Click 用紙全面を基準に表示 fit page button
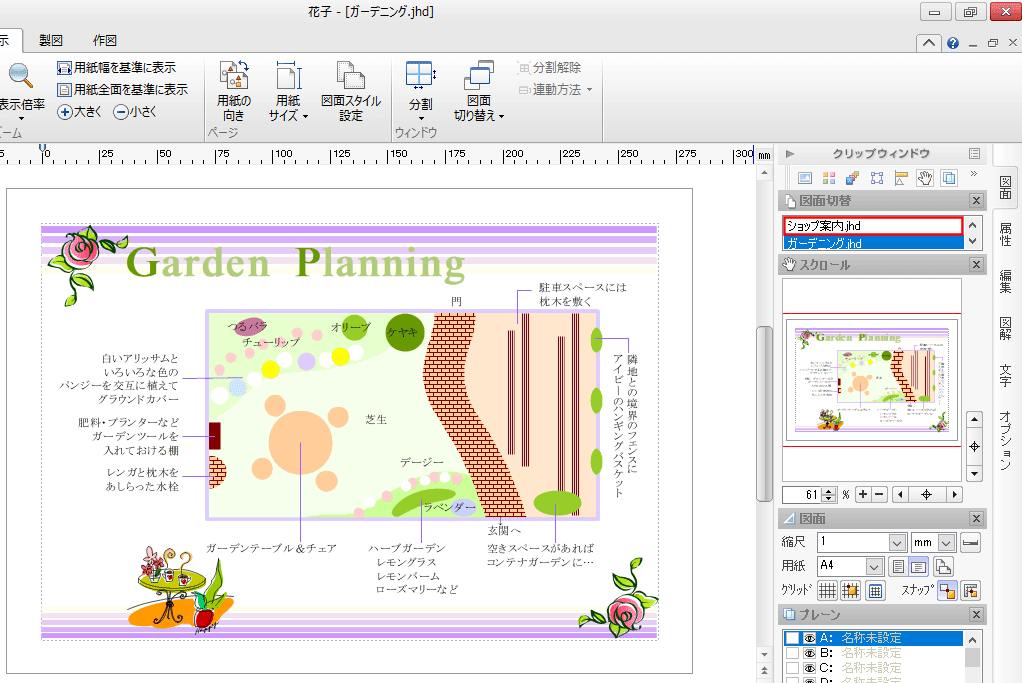1022x683 pixels. tap(123, 89)
